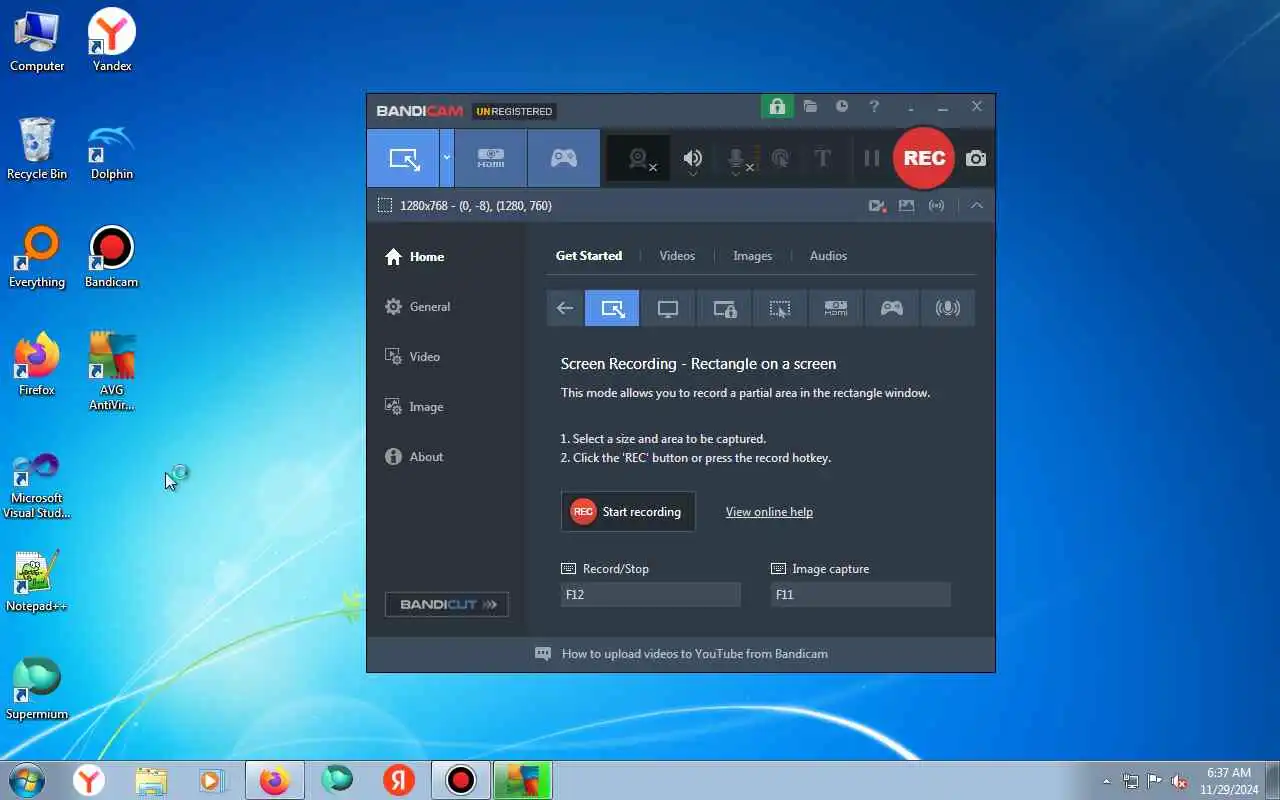Select HDMI device mode in Get Started row
The height and width of the screenshot is (800, 1280).
pyautogui.click(x=836, y=308)
